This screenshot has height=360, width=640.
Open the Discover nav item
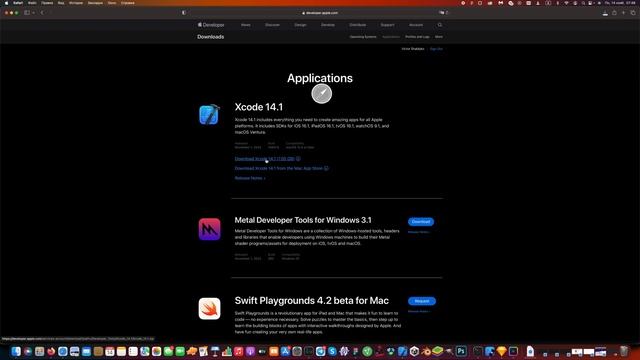click(x=272, y=25)
